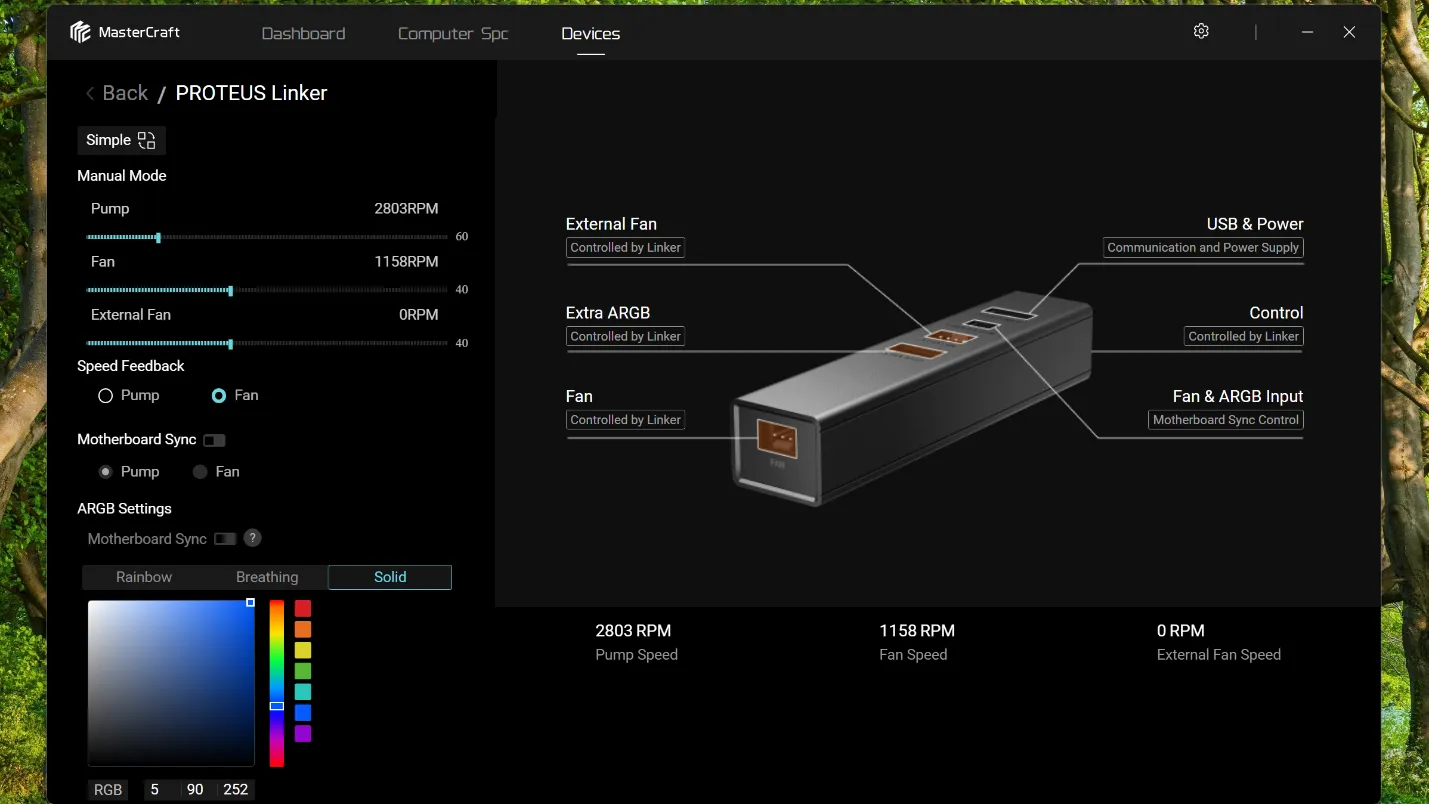
Task: Pick the purple color swatch
Action: point(303,734)
